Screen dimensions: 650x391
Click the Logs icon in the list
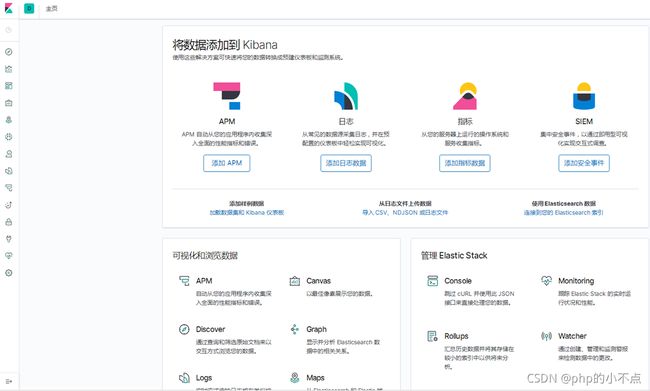pyautogui.click(x=184, y=378)
